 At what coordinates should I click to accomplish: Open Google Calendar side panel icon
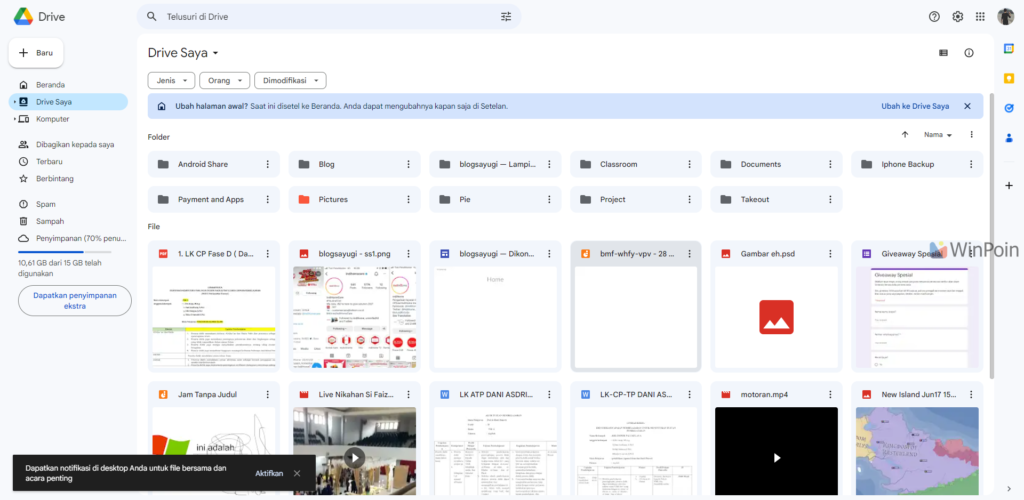[x=1009, y=49]
